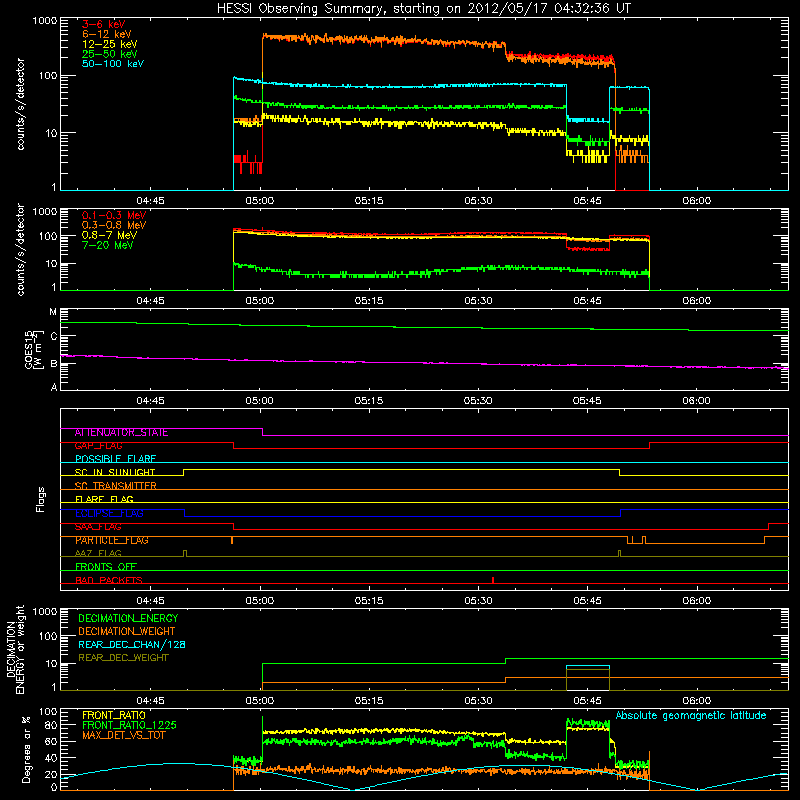Select the 7-20 MeV legend entry
The height and width of the screenshot is (800, 800).
(x=107, y=245)
